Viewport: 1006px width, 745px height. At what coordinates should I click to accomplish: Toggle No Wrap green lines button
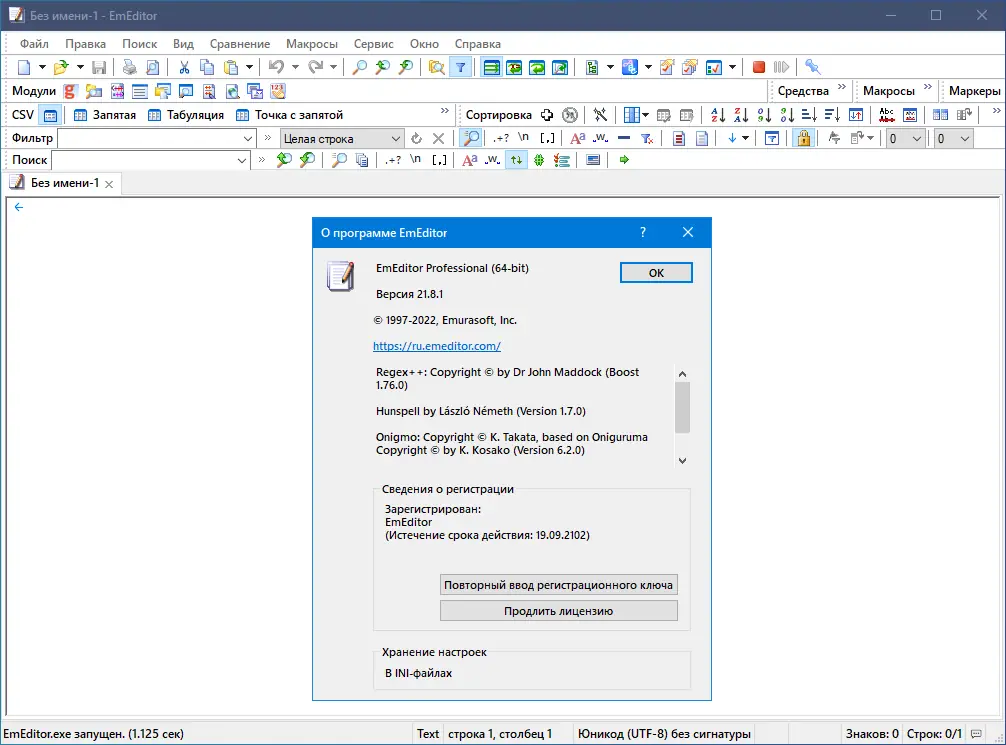pyautogui.click(x=491, y=67)
